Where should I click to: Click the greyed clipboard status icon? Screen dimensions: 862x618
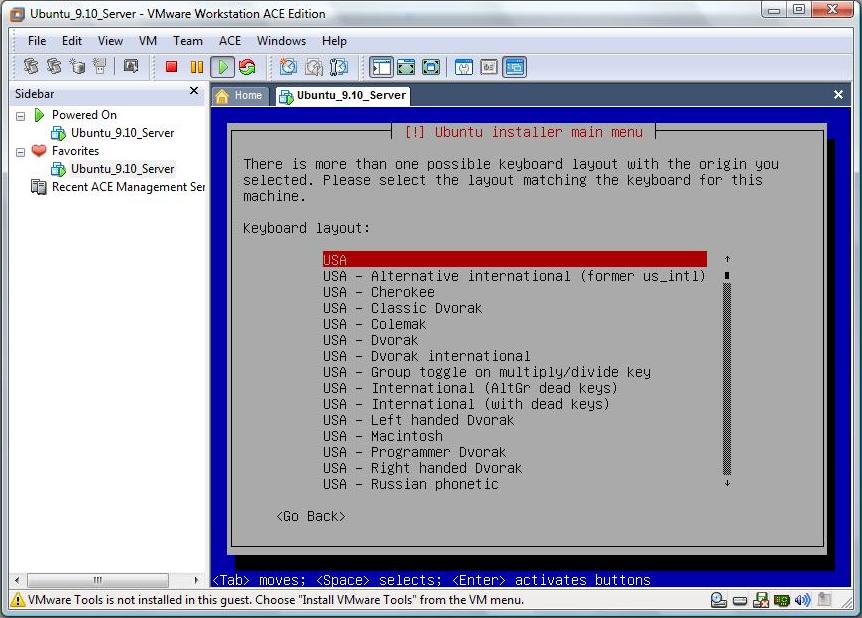[x=824, y=599]
